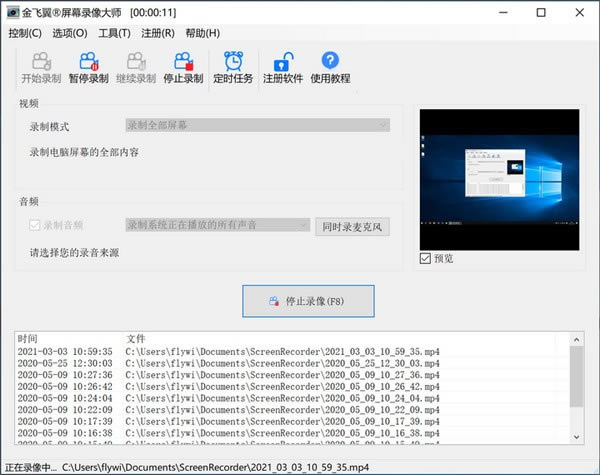The height and width of the screenshot is (475, 600).
Task: Stop recording via the 停止录制 toolbar icon
Action: coord(184,61)
